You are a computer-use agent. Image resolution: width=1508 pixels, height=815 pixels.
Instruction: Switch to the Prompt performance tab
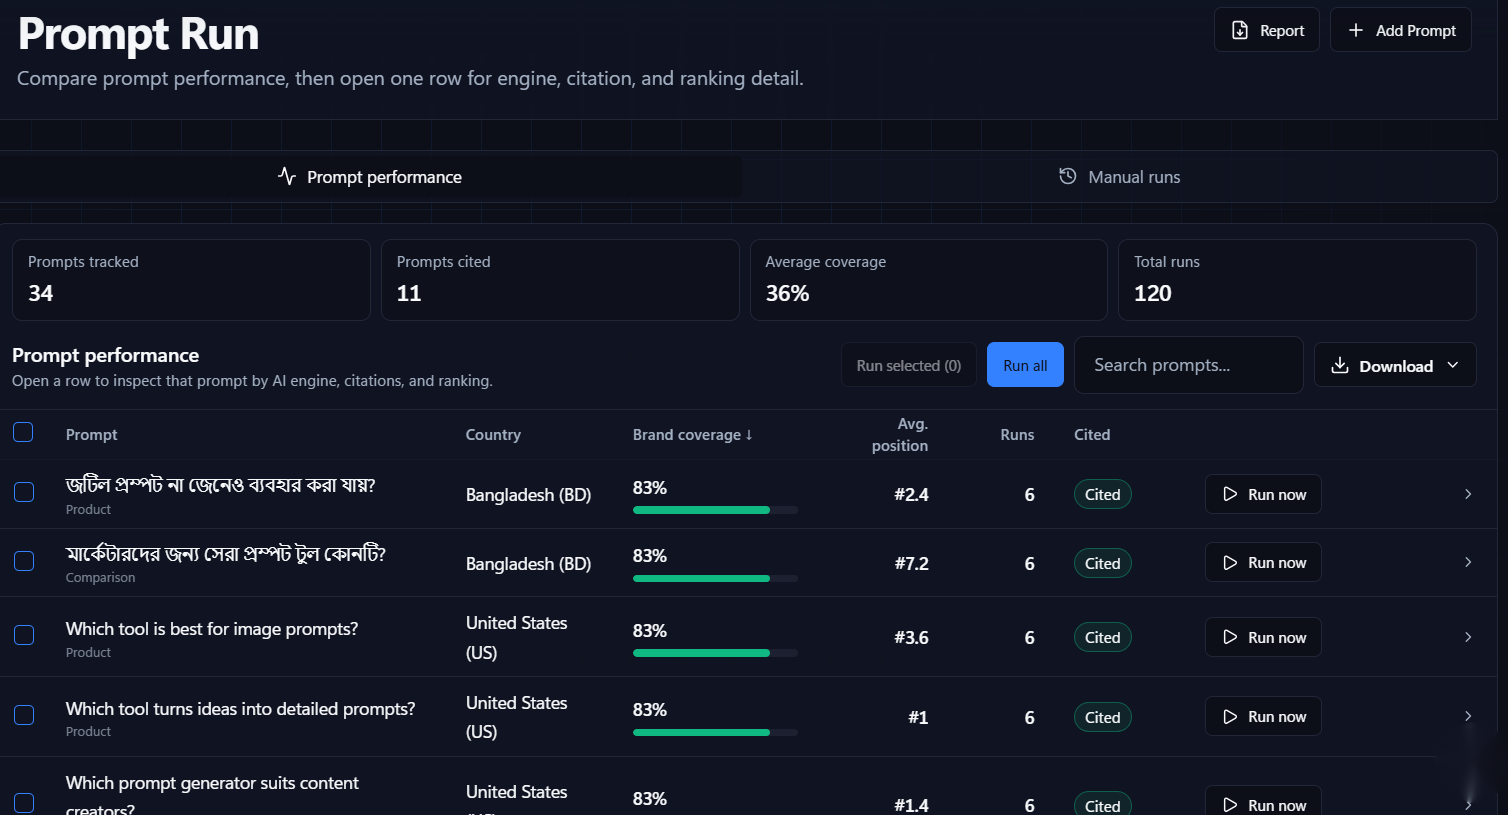pyautogui.click(x=370, y=177)
